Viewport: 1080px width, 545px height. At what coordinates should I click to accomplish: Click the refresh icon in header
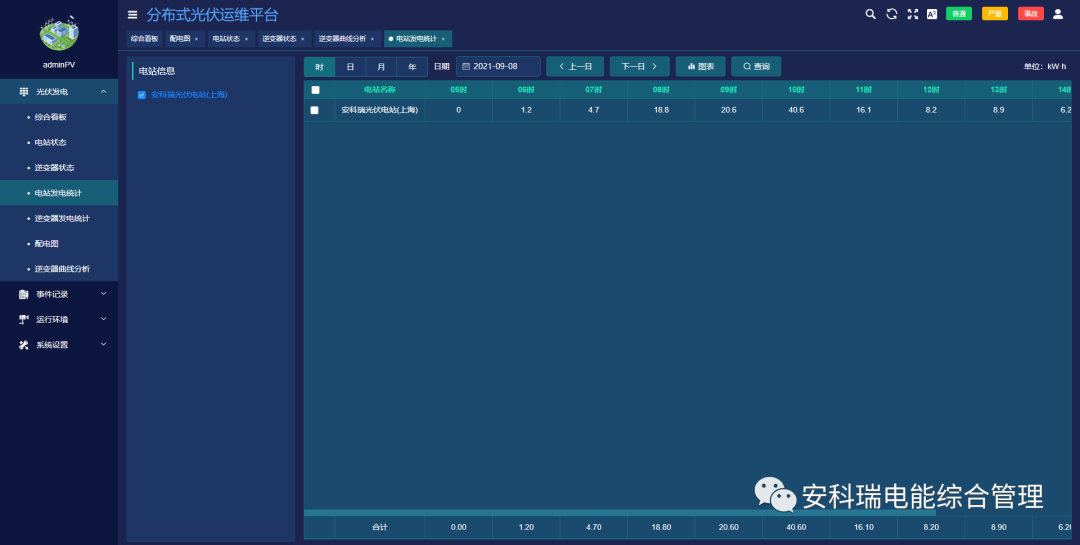[891, 14]
